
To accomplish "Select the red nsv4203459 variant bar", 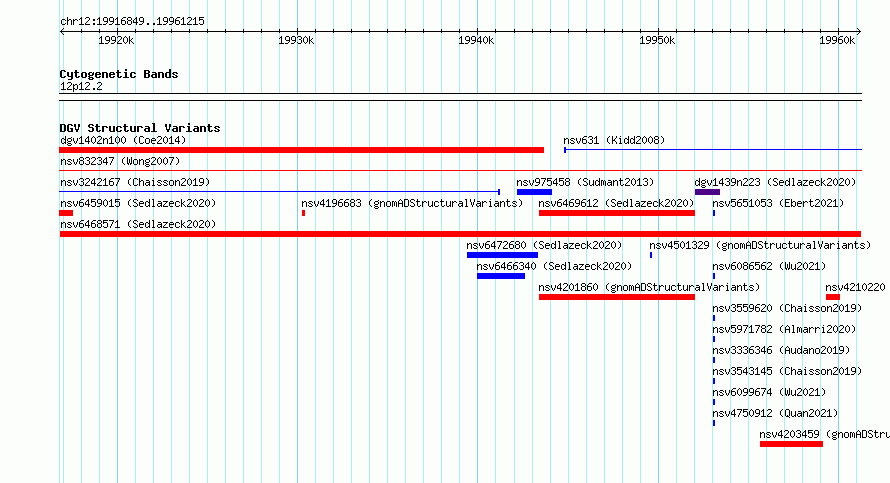I will point(791,444).
